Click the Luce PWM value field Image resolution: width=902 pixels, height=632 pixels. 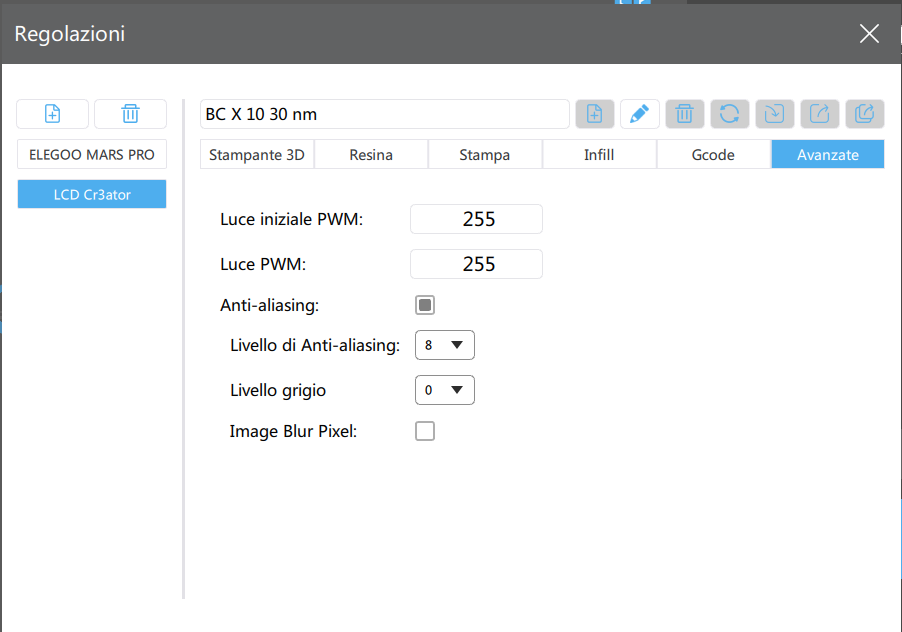click(x=476, y=264)
